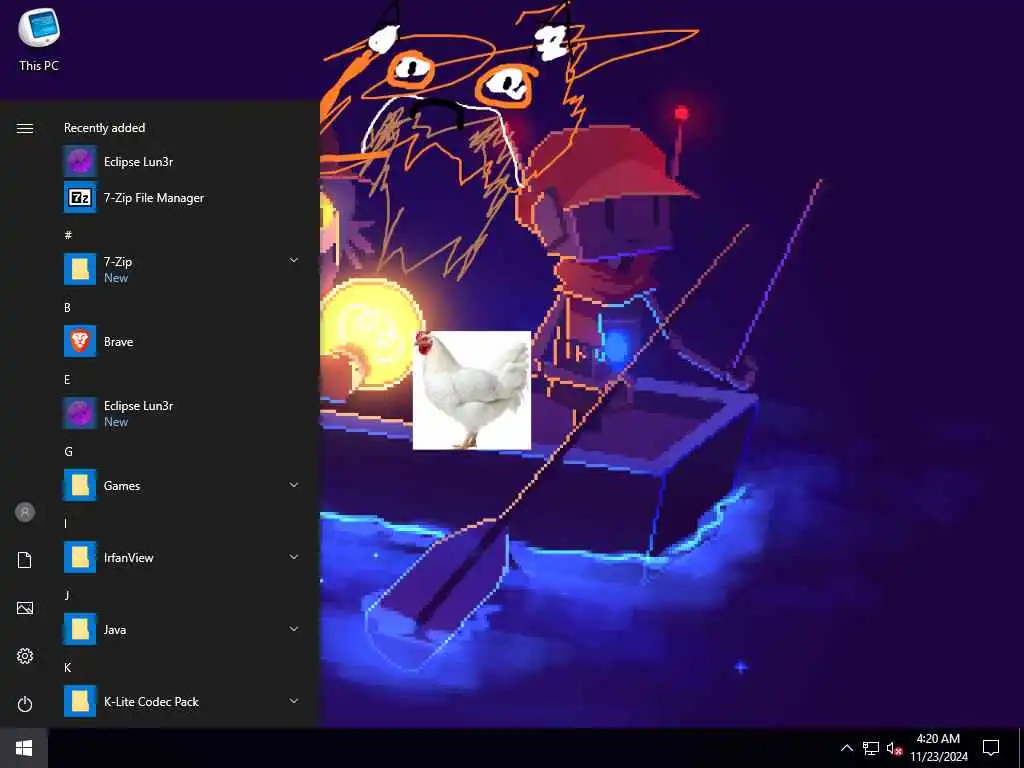Select the K-Lite Codec Pack label

[x=151, y=701]
